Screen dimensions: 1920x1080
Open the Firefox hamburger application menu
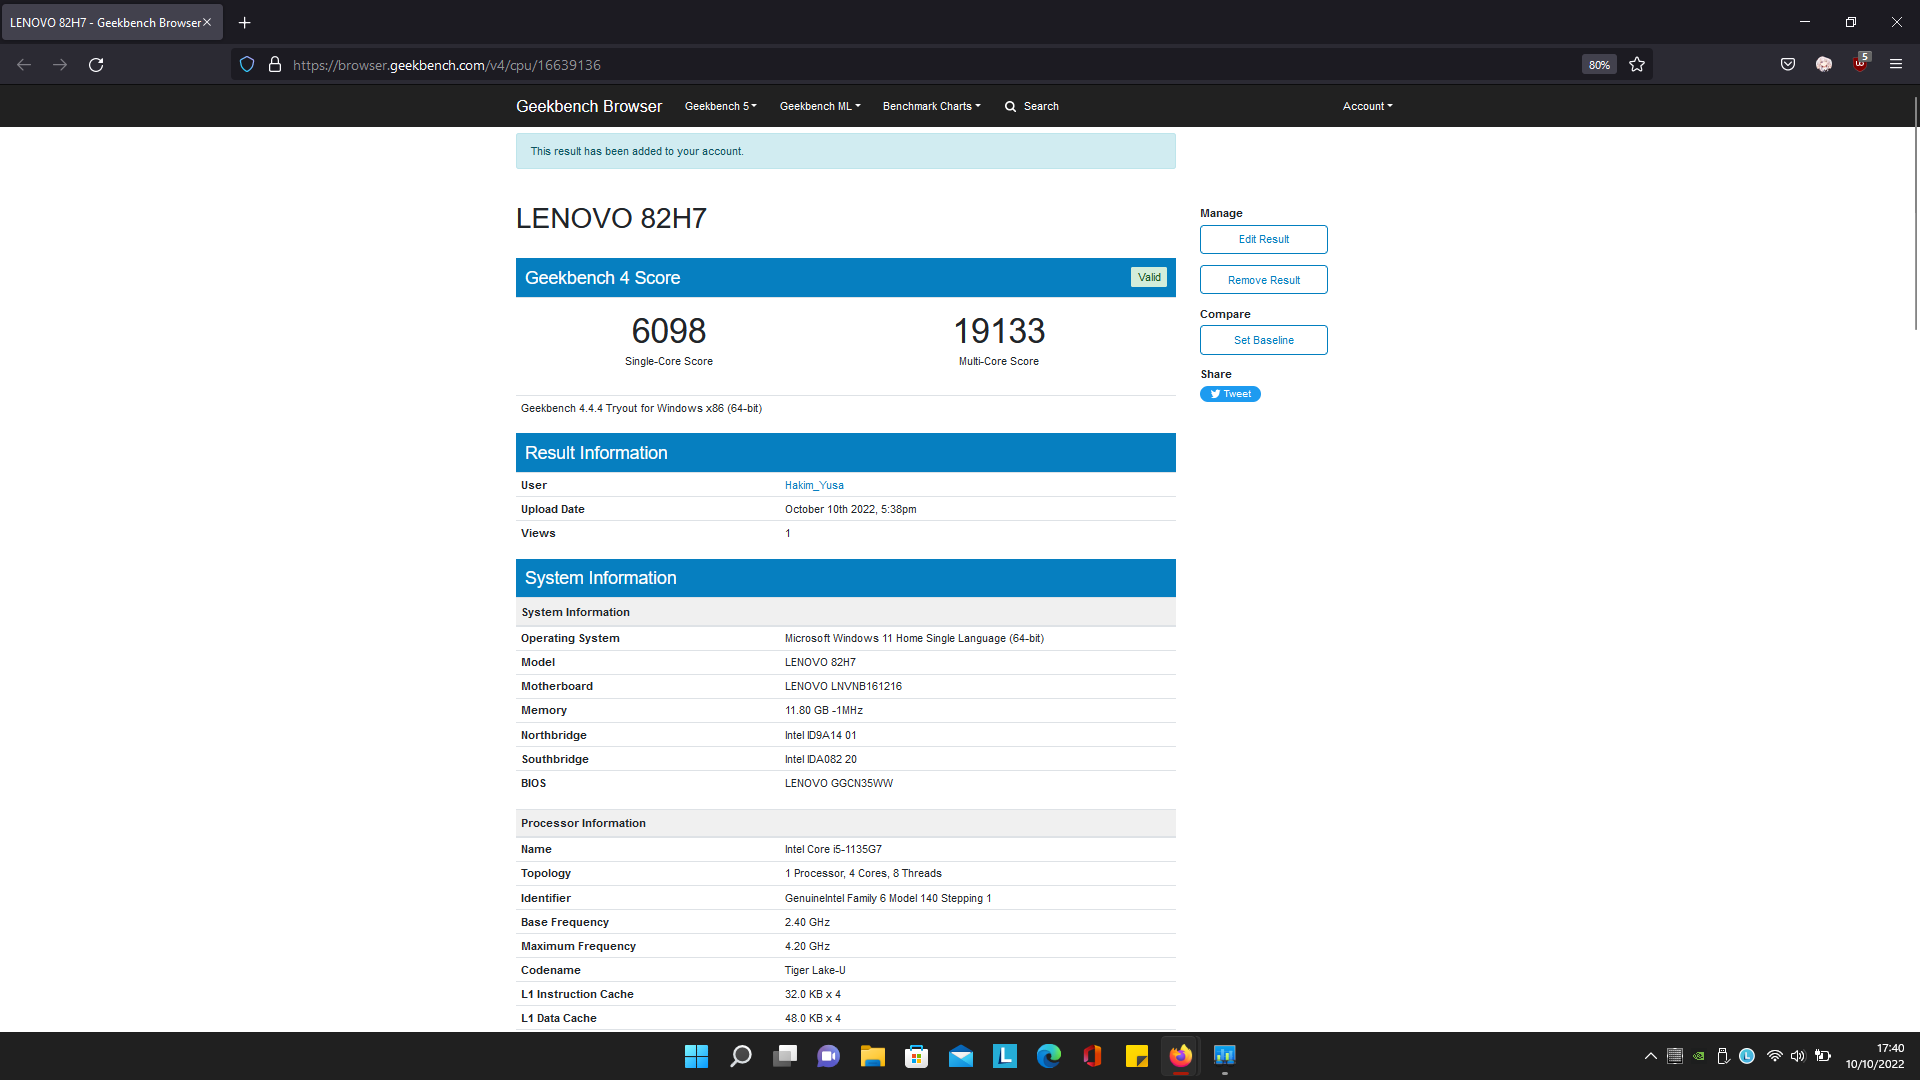pyautogui.click(x=1896, y=65)
